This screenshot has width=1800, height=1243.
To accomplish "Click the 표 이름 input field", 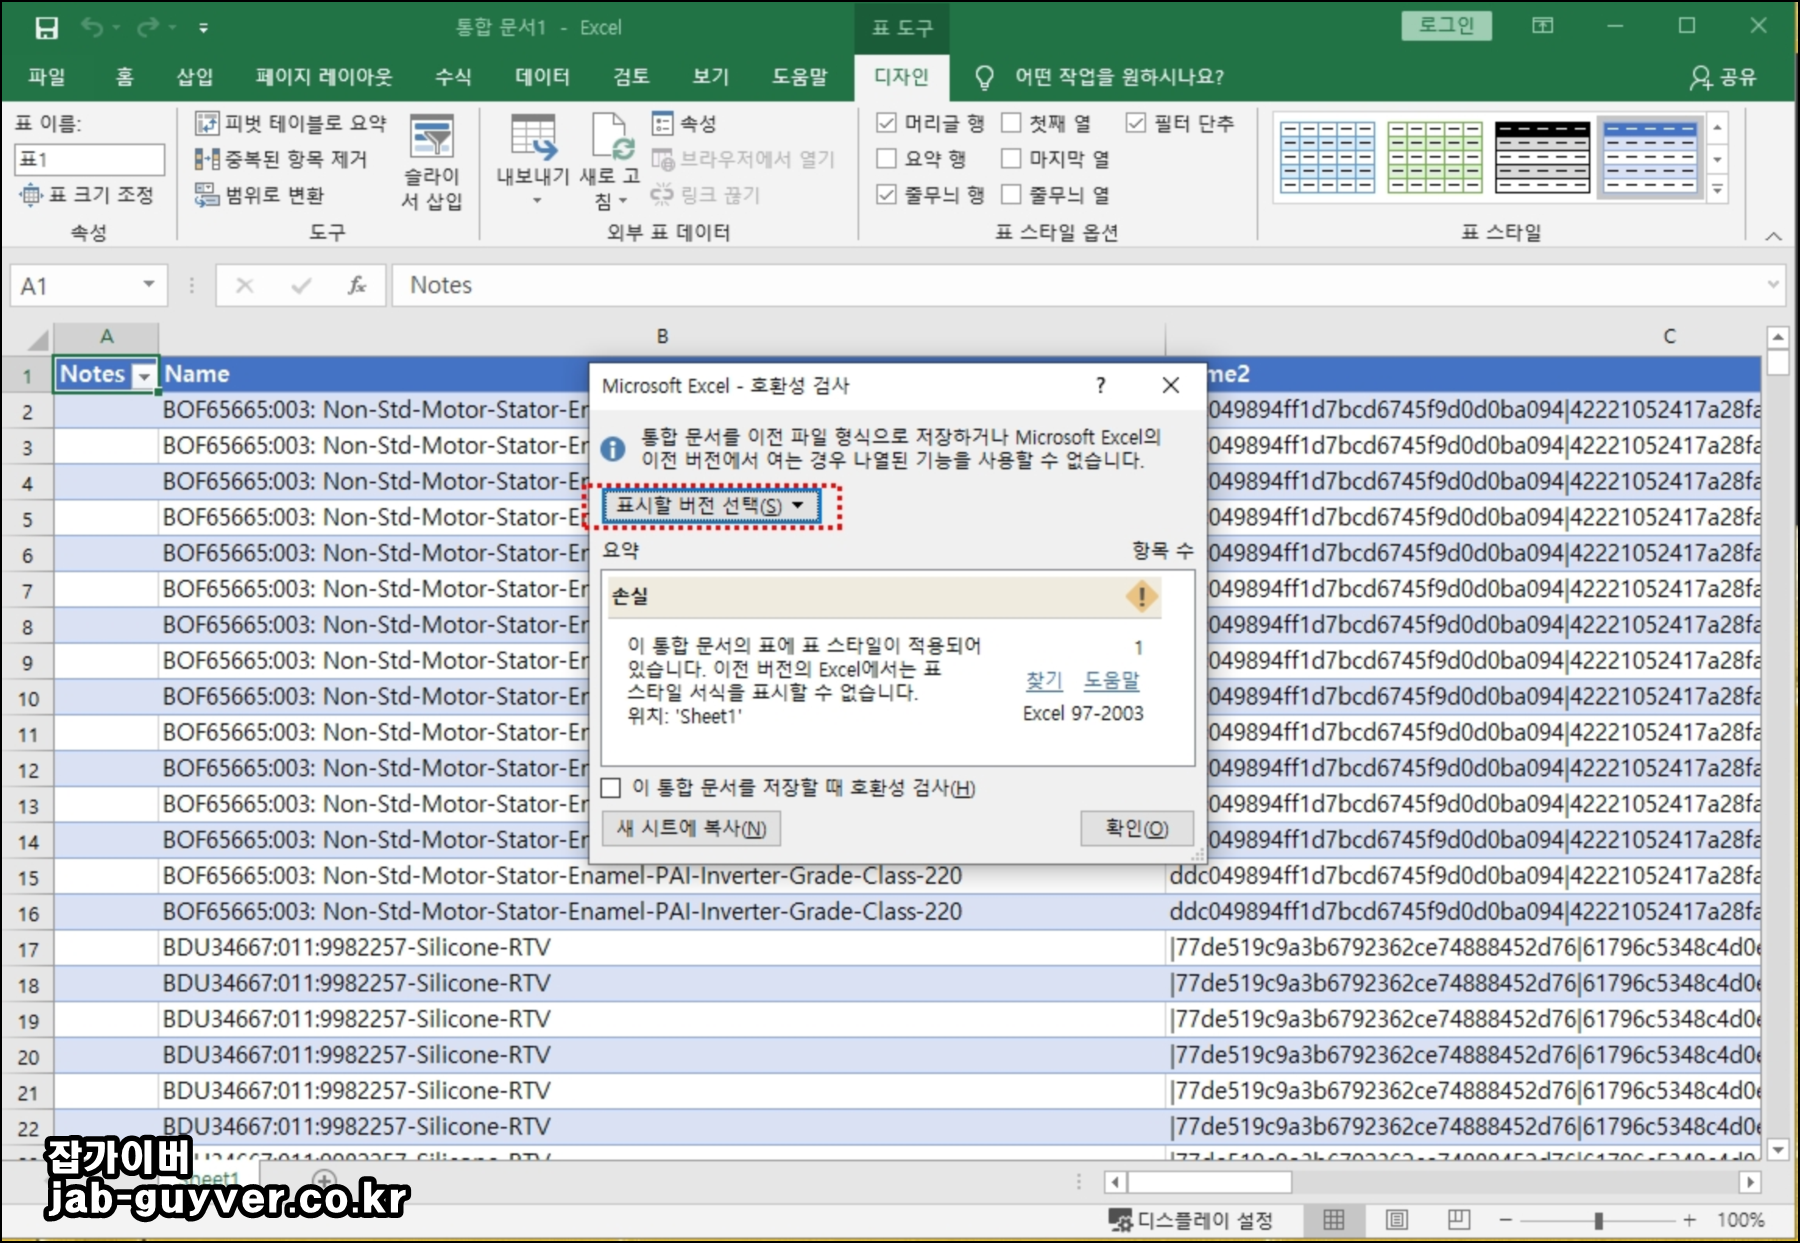I will coord(89,159).
